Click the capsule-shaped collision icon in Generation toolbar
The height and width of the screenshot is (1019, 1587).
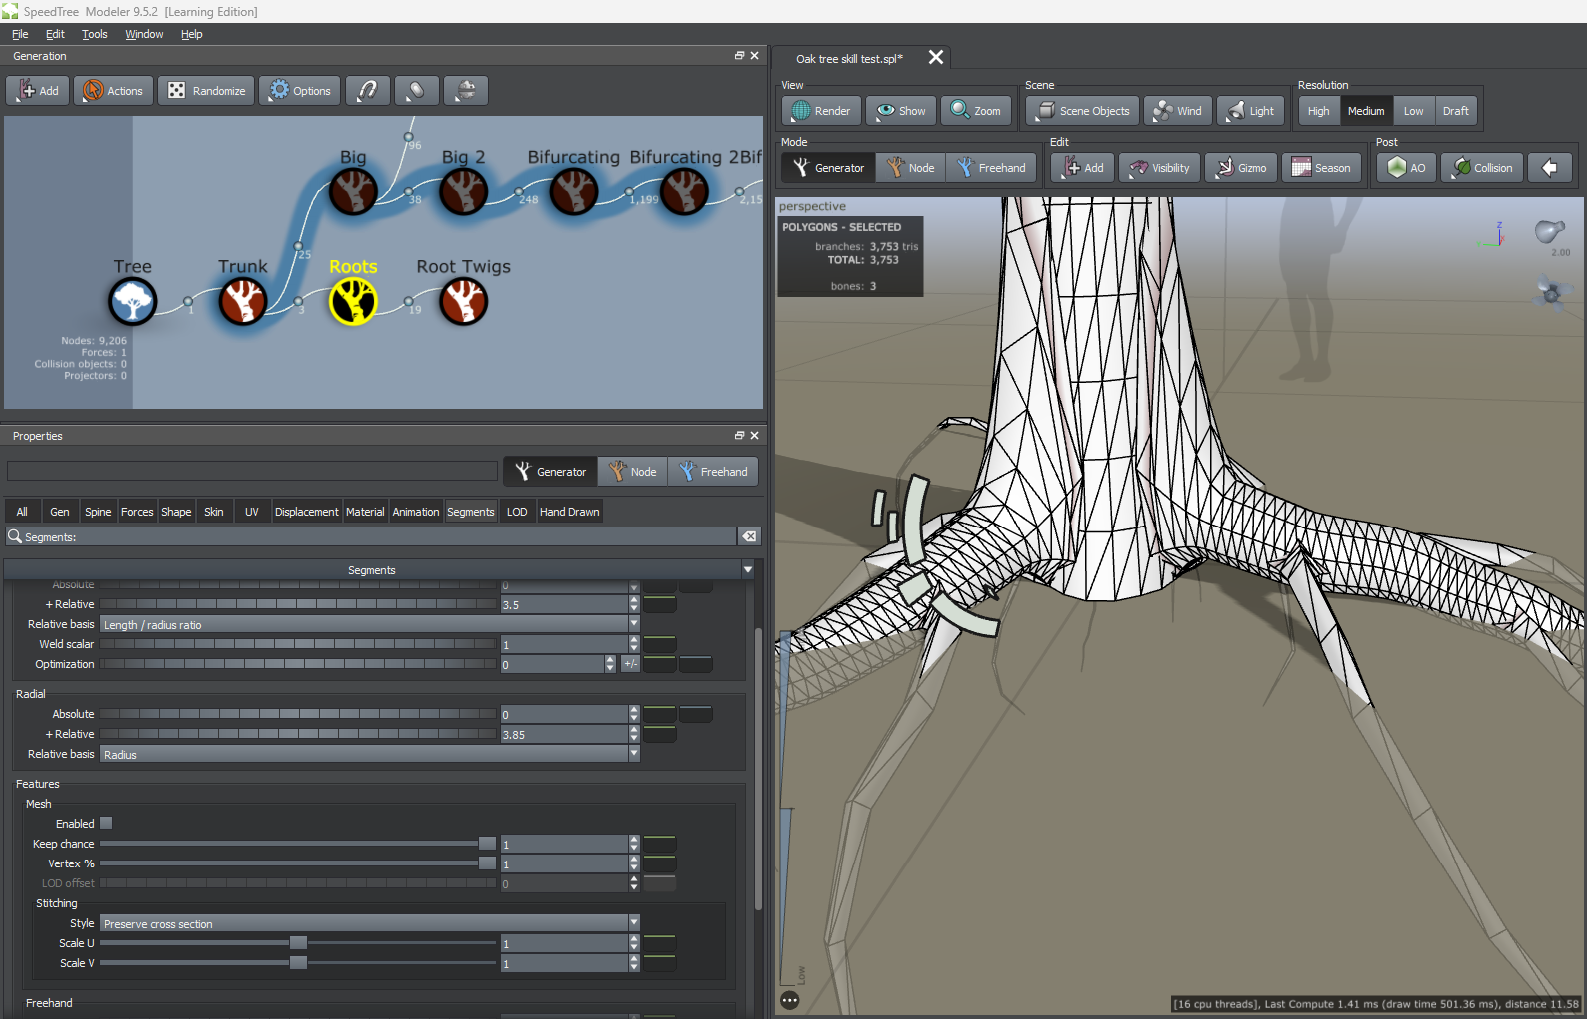(x=416, y=91)
